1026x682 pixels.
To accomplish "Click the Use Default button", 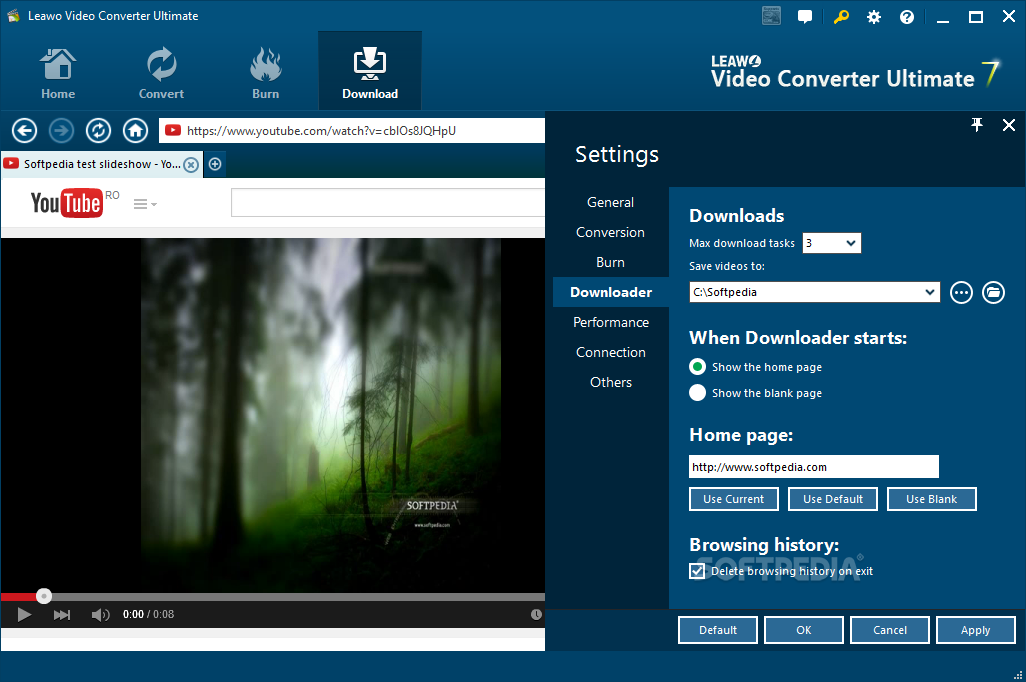I will 833,499.
